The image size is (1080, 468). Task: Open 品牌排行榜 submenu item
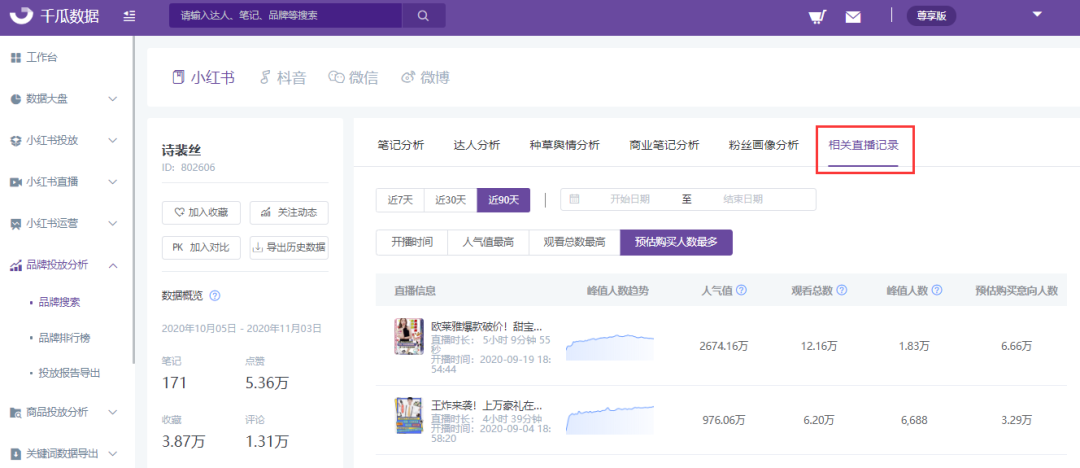pos(65,338)
